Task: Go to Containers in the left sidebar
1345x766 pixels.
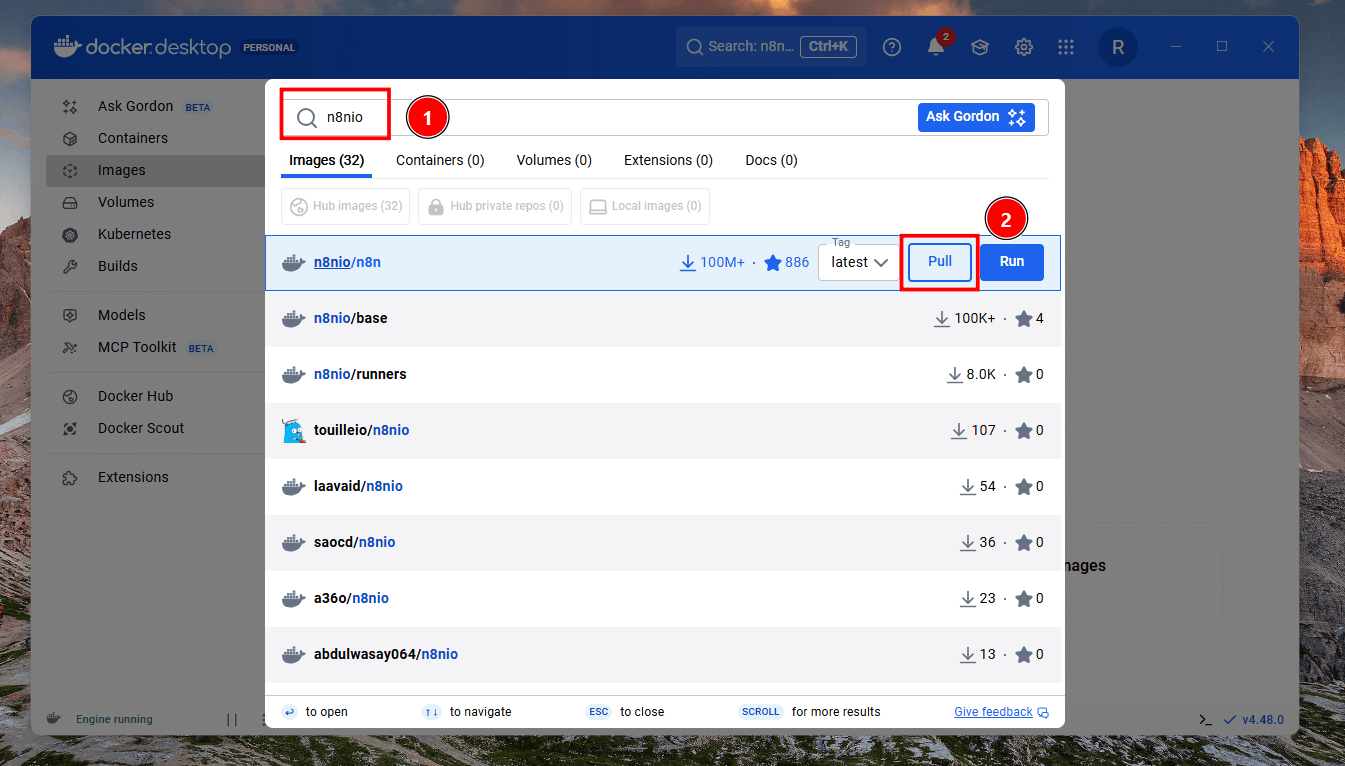Action: point(133,138)
